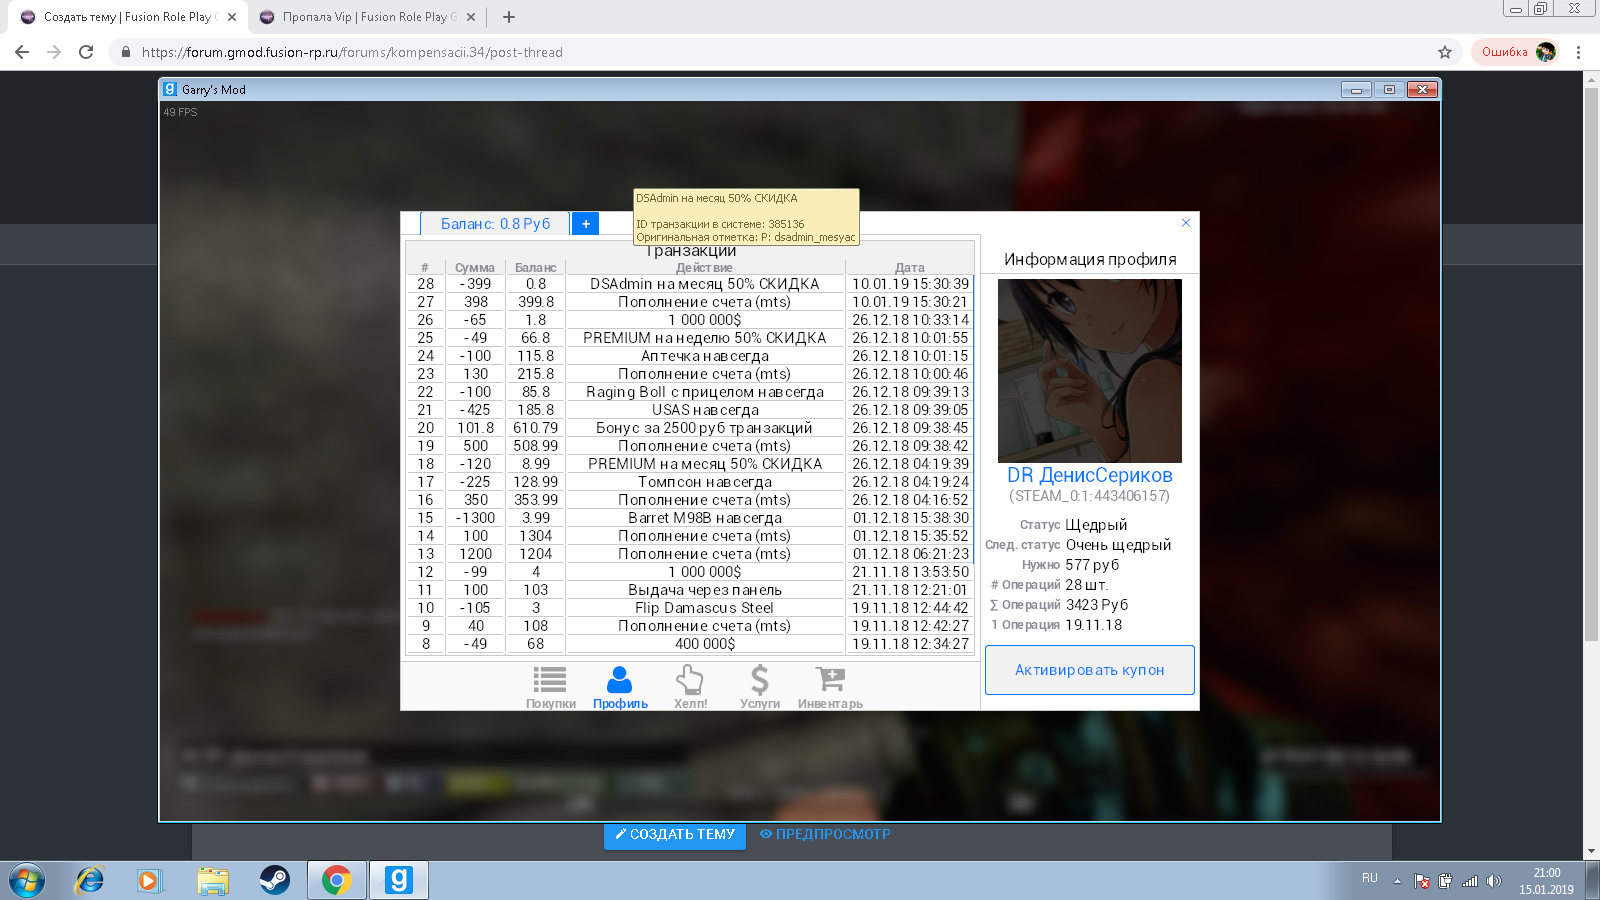1600x900 pixels.
Task: Open the Инвентарь cart icon
Action: tap(830, 687)
